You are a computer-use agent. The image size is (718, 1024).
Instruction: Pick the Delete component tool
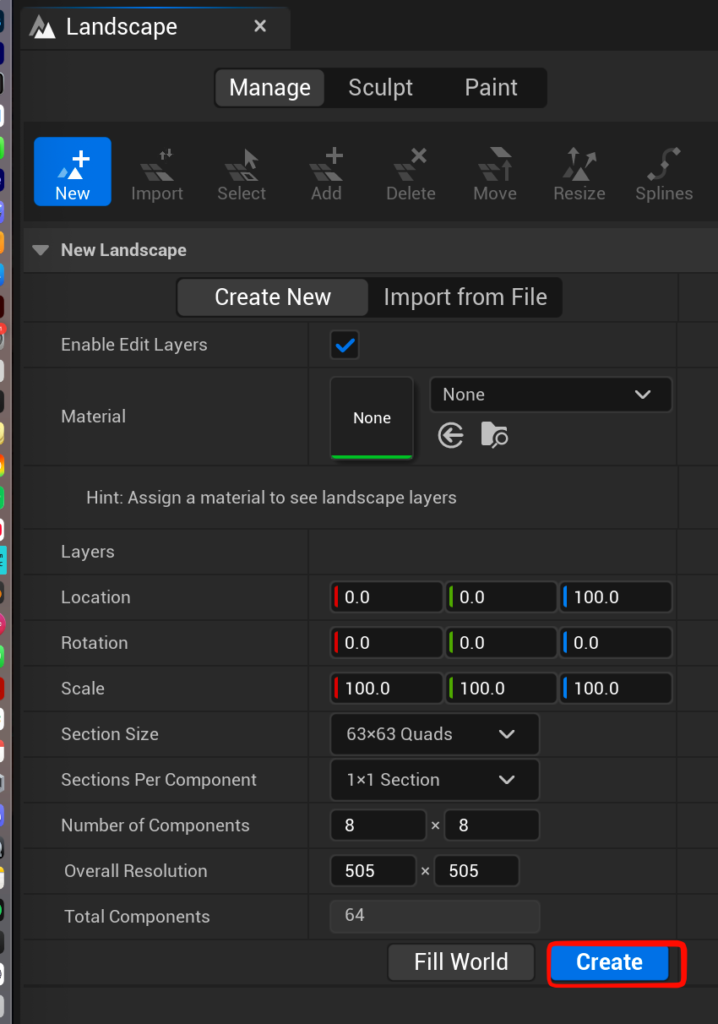coord(410,172)
